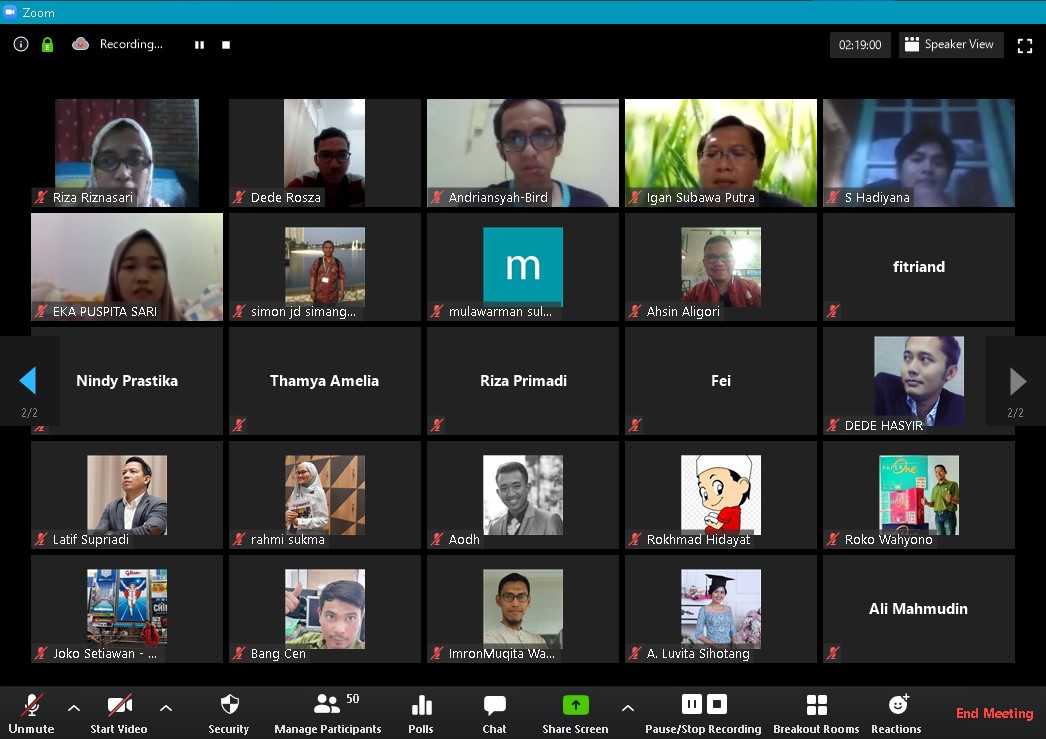1046x739 pixels.
Task: Click End Meeting
Action: (994, 713)
